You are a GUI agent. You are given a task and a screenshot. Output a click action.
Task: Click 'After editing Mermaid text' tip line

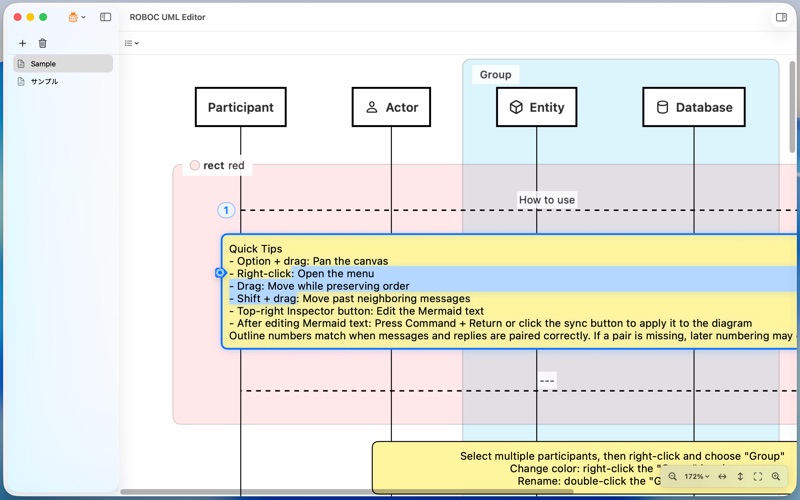click(490, 323)
